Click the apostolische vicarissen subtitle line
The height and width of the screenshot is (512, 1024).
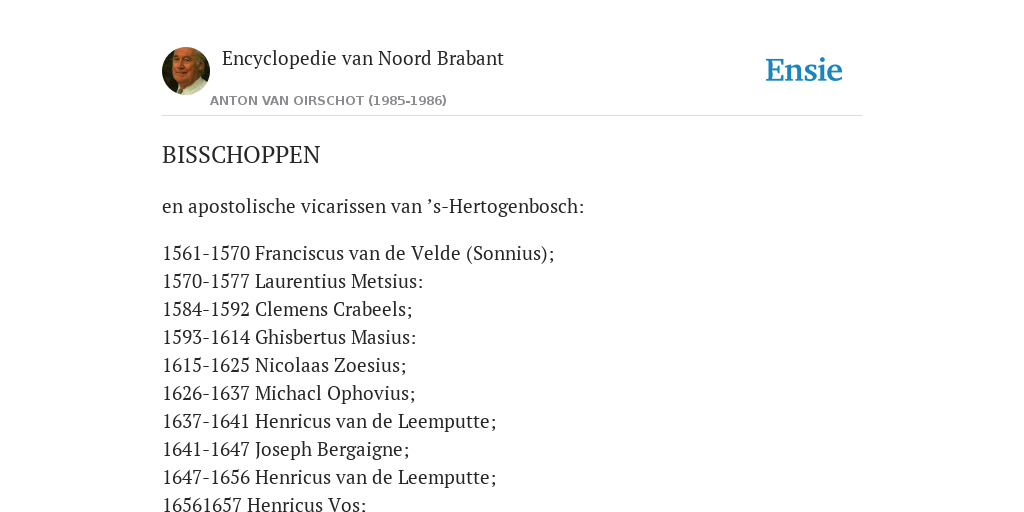[x=373, y=206]
